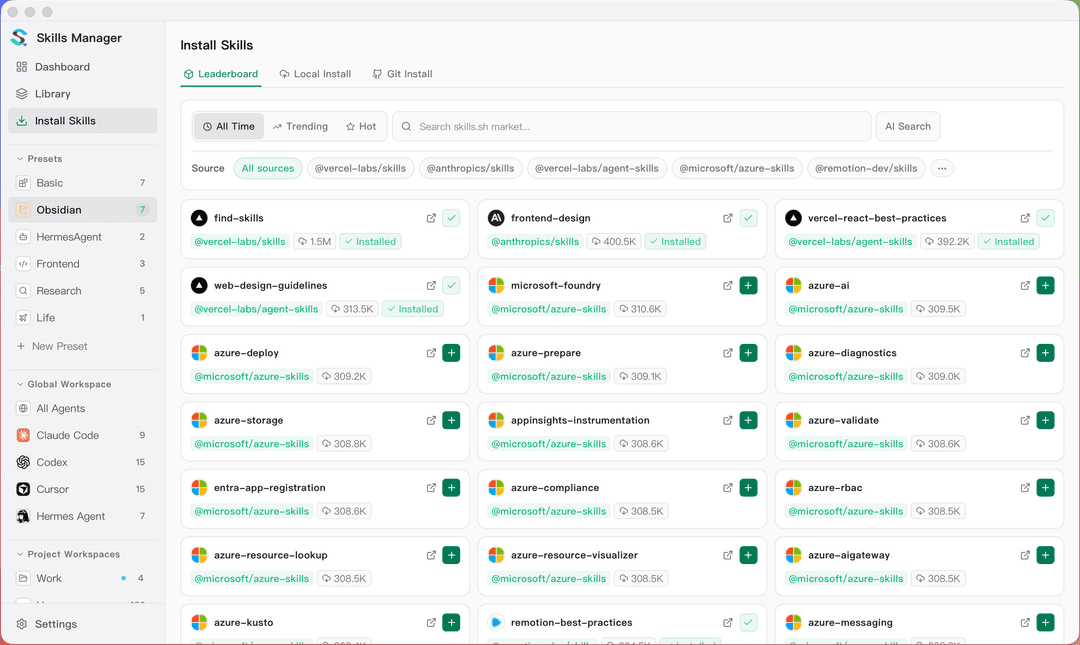Open find-skills external link icon
Image resolution: width=1080 pixels, height=645 pixels.
431,218
